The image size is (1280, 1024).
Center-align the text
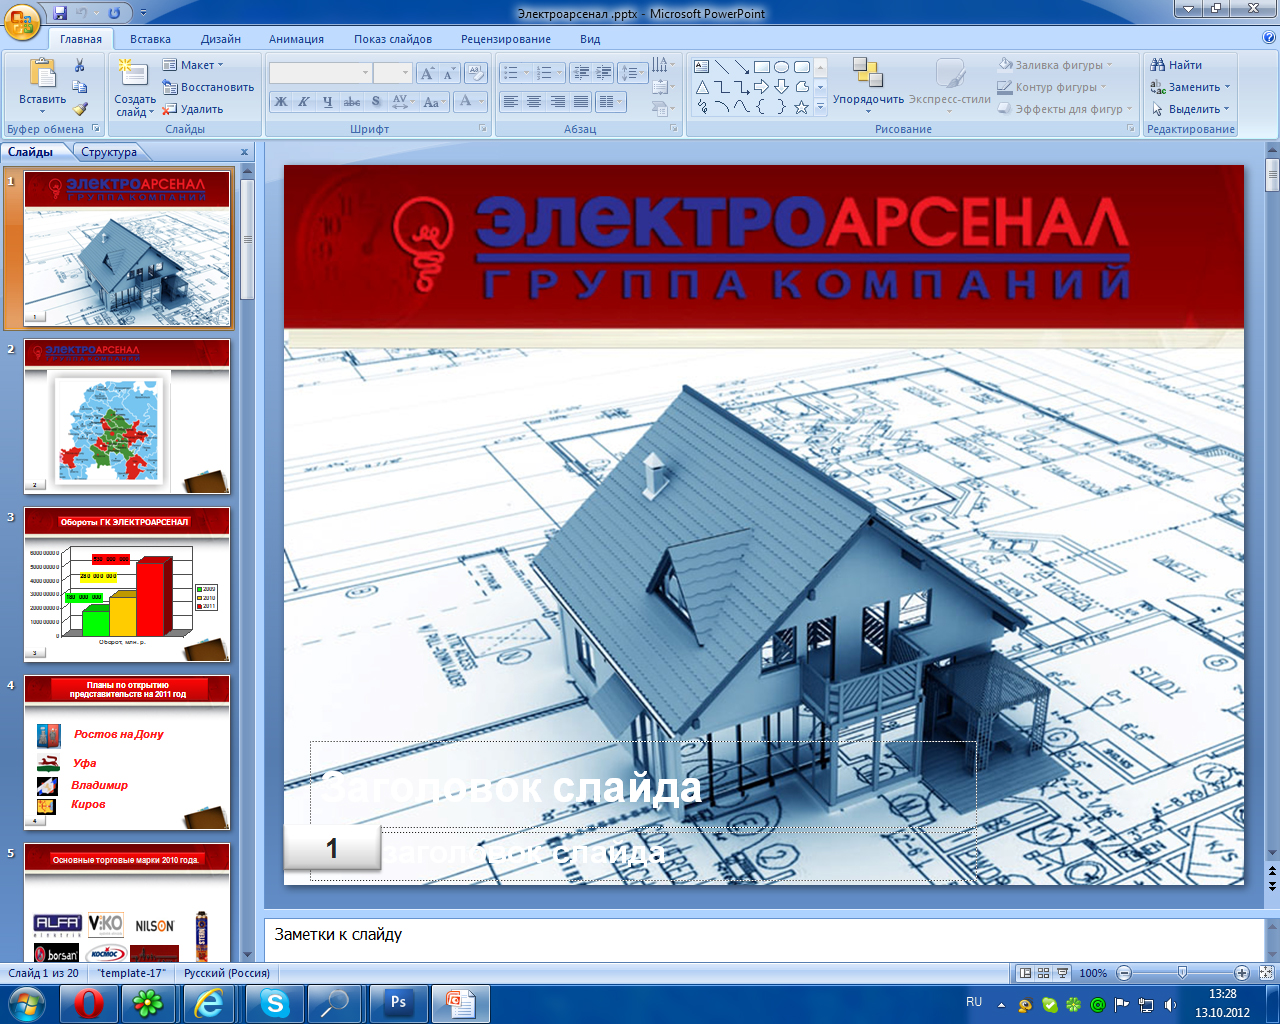tap(534, 101)
